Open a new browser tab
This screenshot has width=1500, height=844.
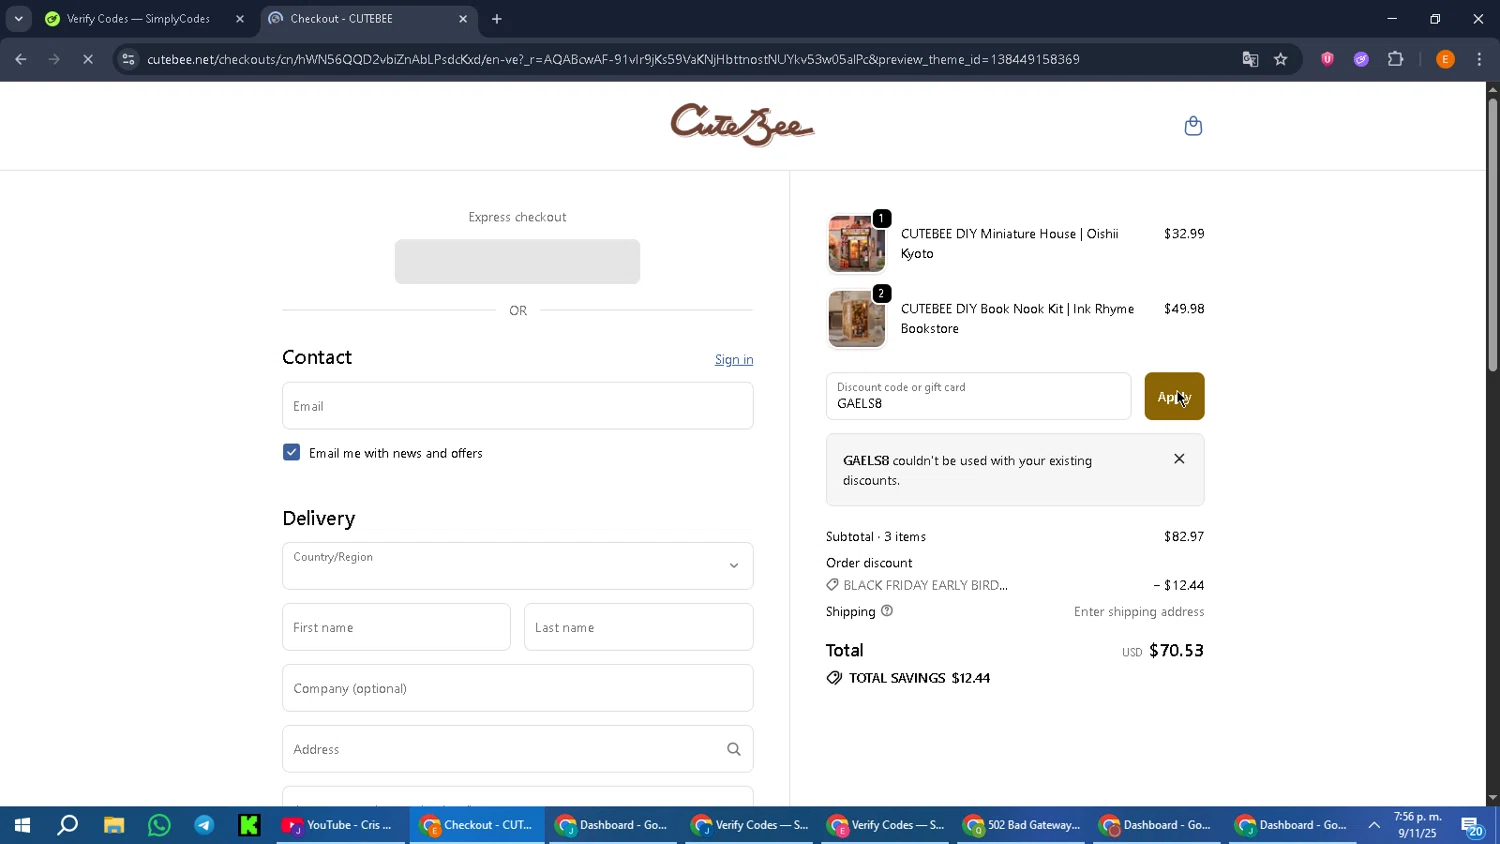coord(497,19)
